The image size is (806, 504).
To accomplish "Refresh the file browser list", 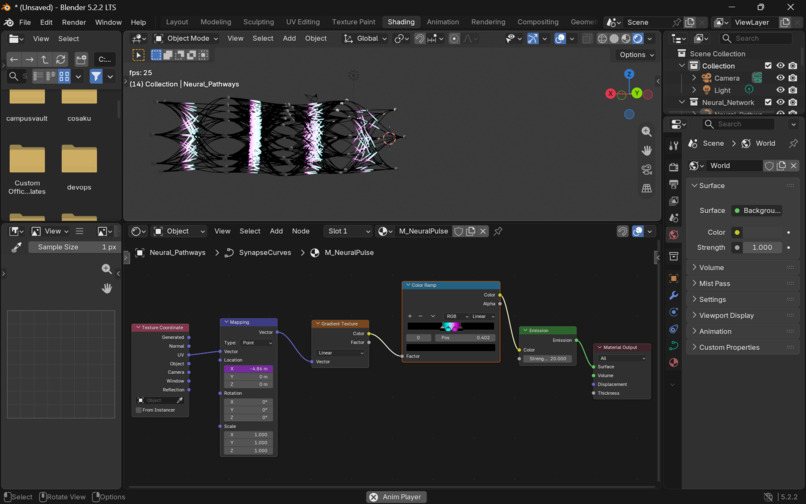I will (61, 60).
